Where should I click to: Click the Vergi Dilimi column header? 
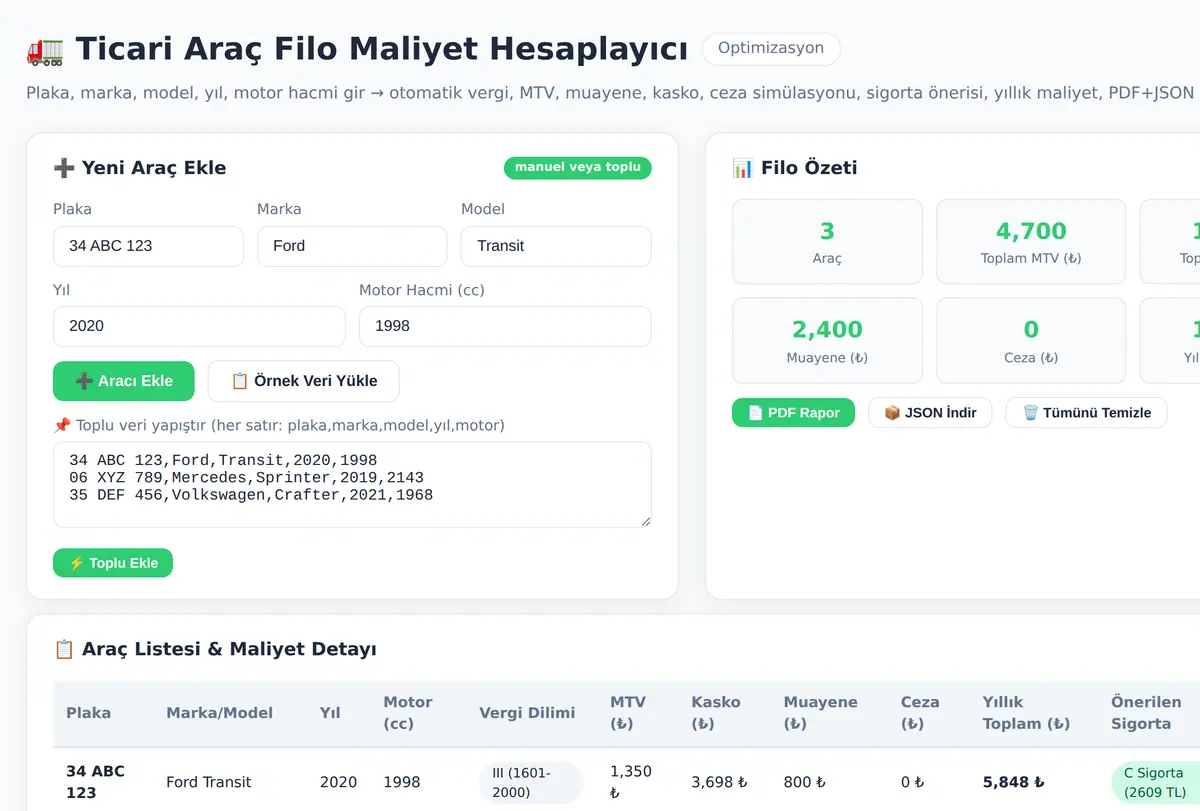click(x=527, y=713)
